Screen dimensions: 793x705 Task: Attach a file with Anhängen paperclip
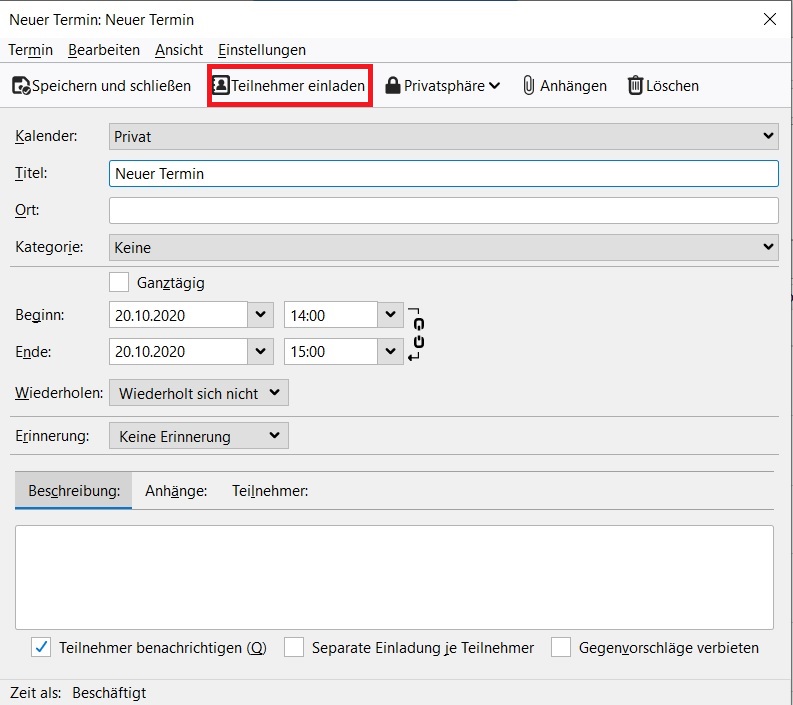[564, 85]
